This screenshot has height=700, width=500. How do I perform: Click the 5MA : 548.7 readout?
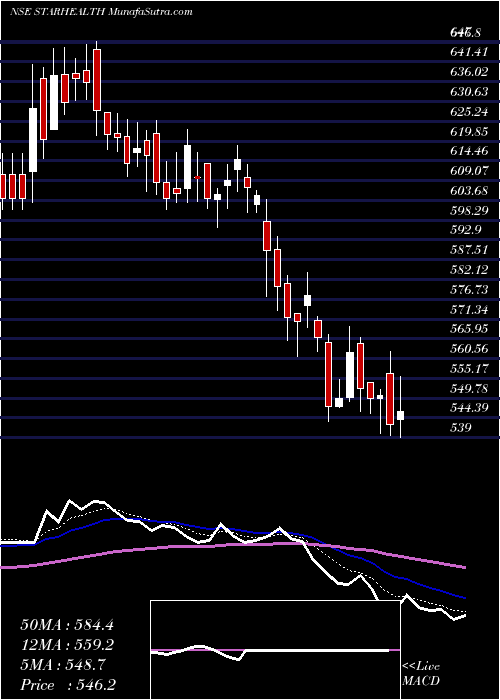[63, 665]
